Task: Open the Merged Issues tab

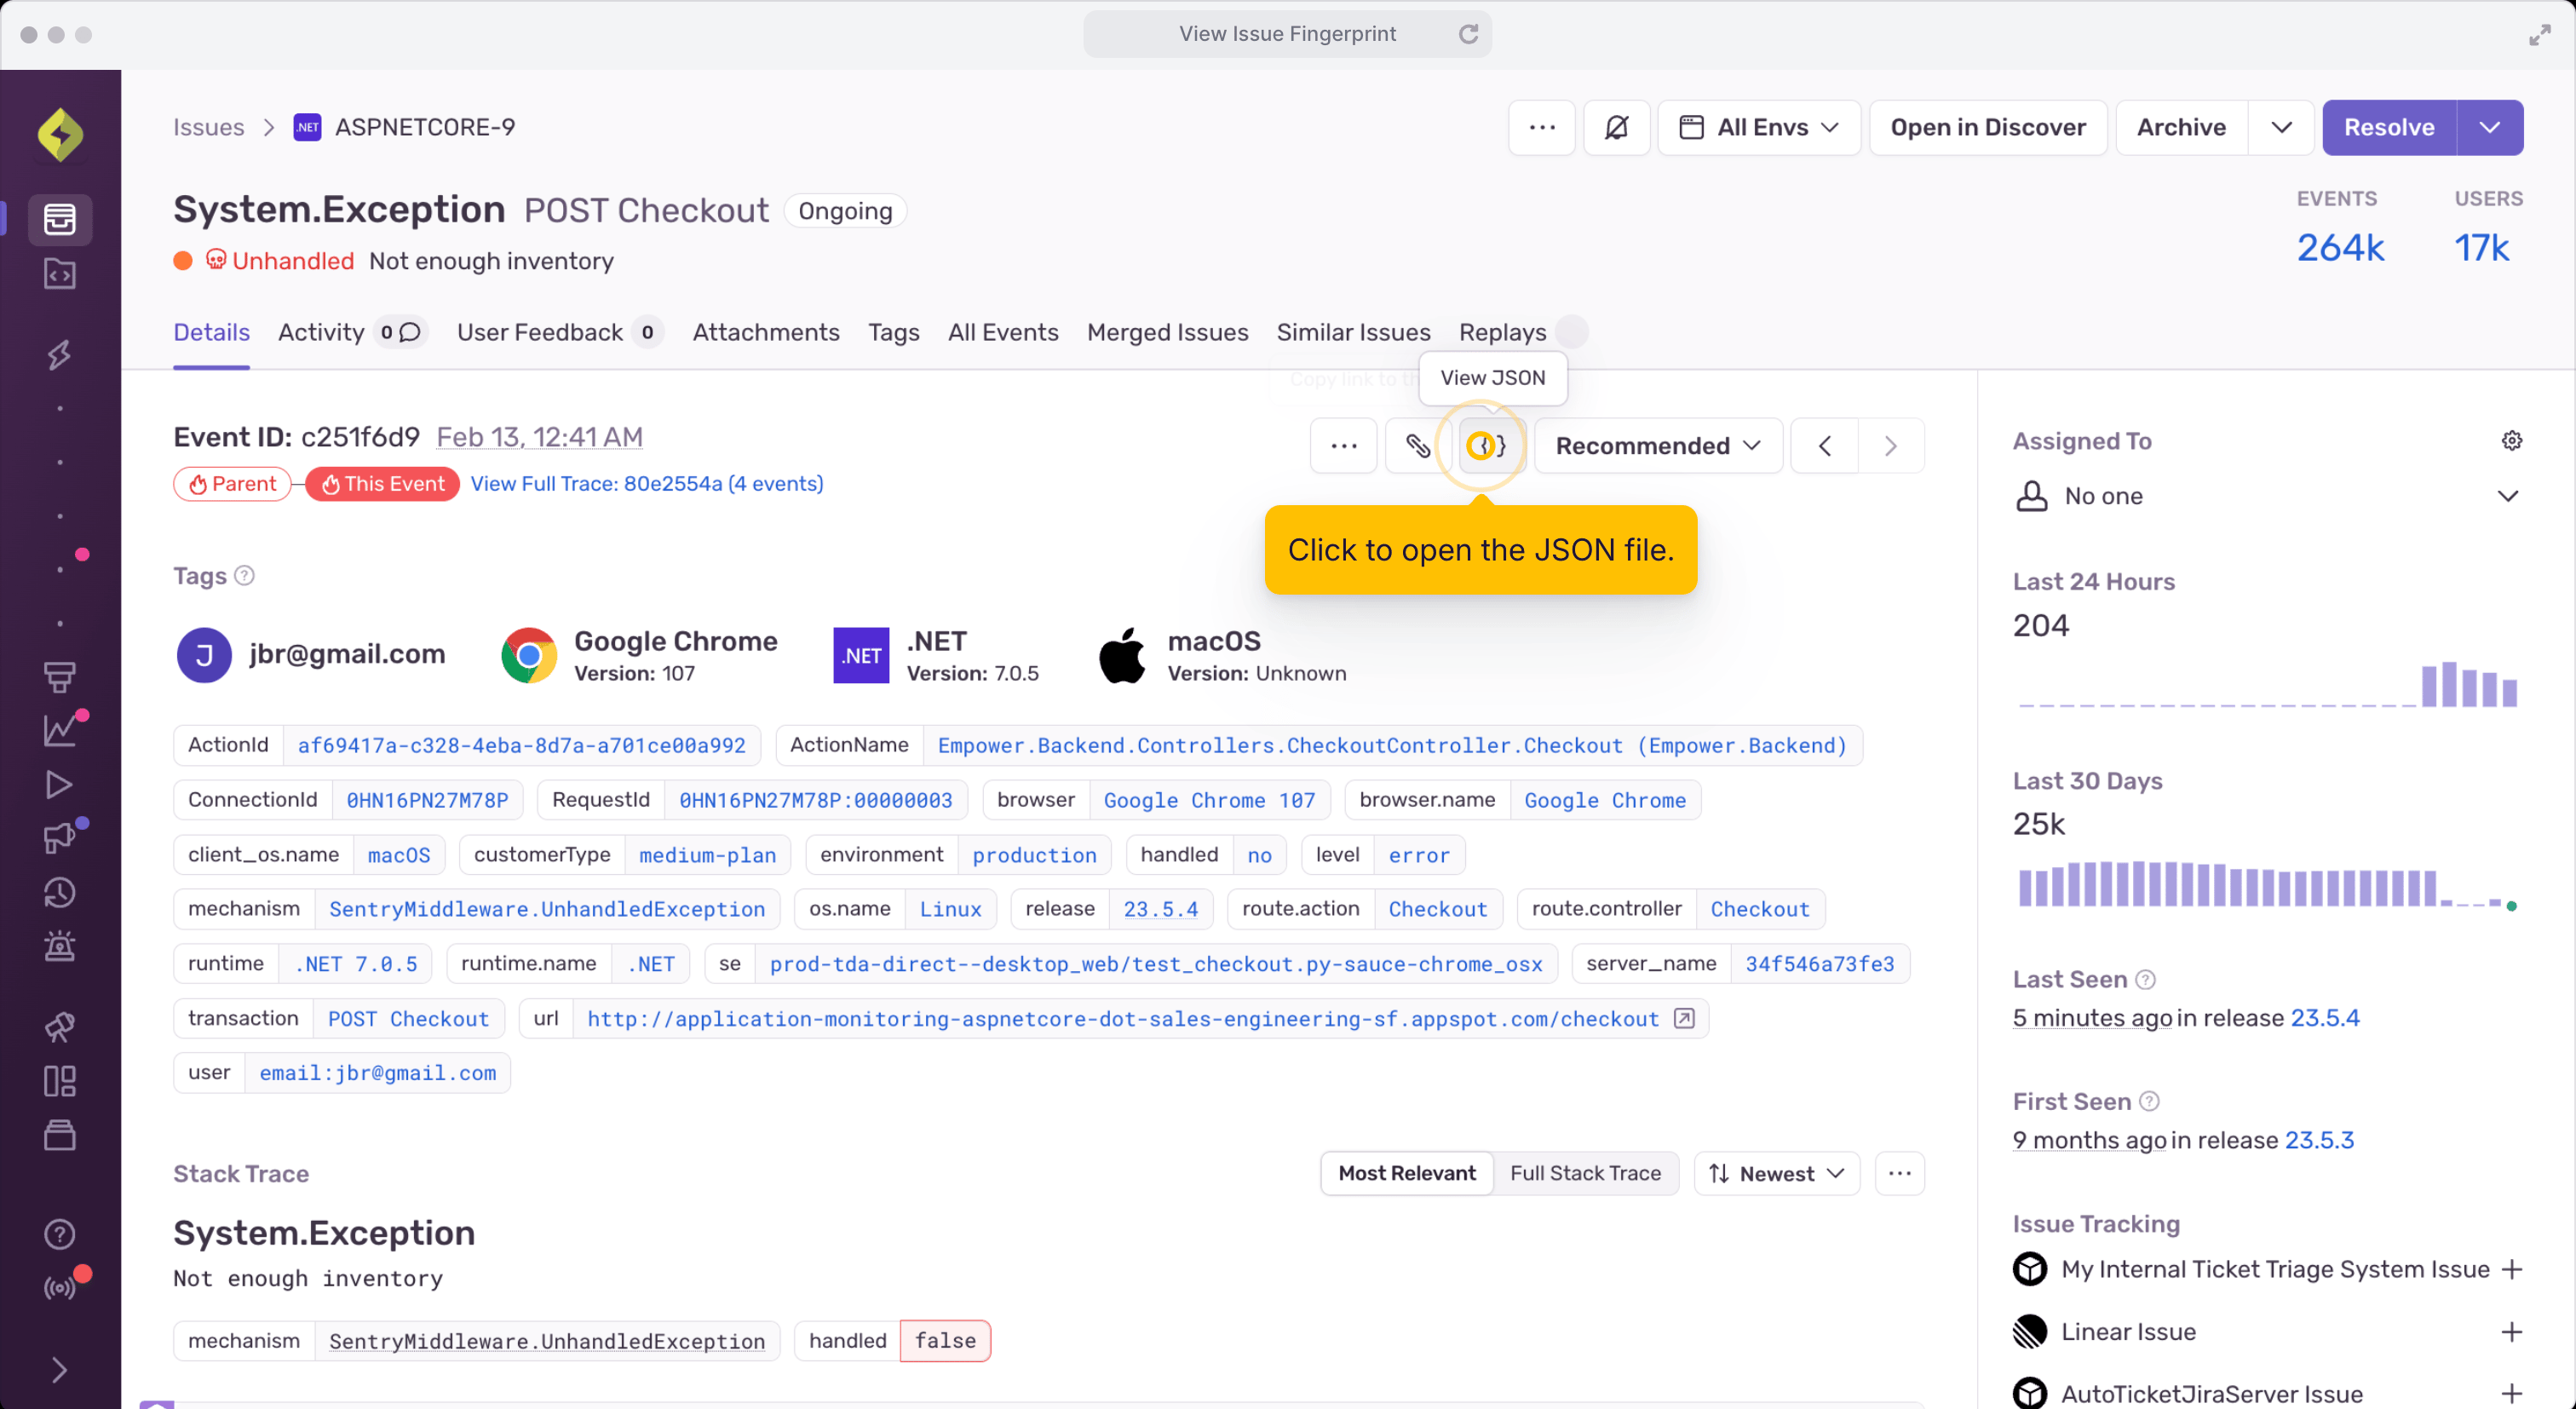Action: (x=1167, y=332)
